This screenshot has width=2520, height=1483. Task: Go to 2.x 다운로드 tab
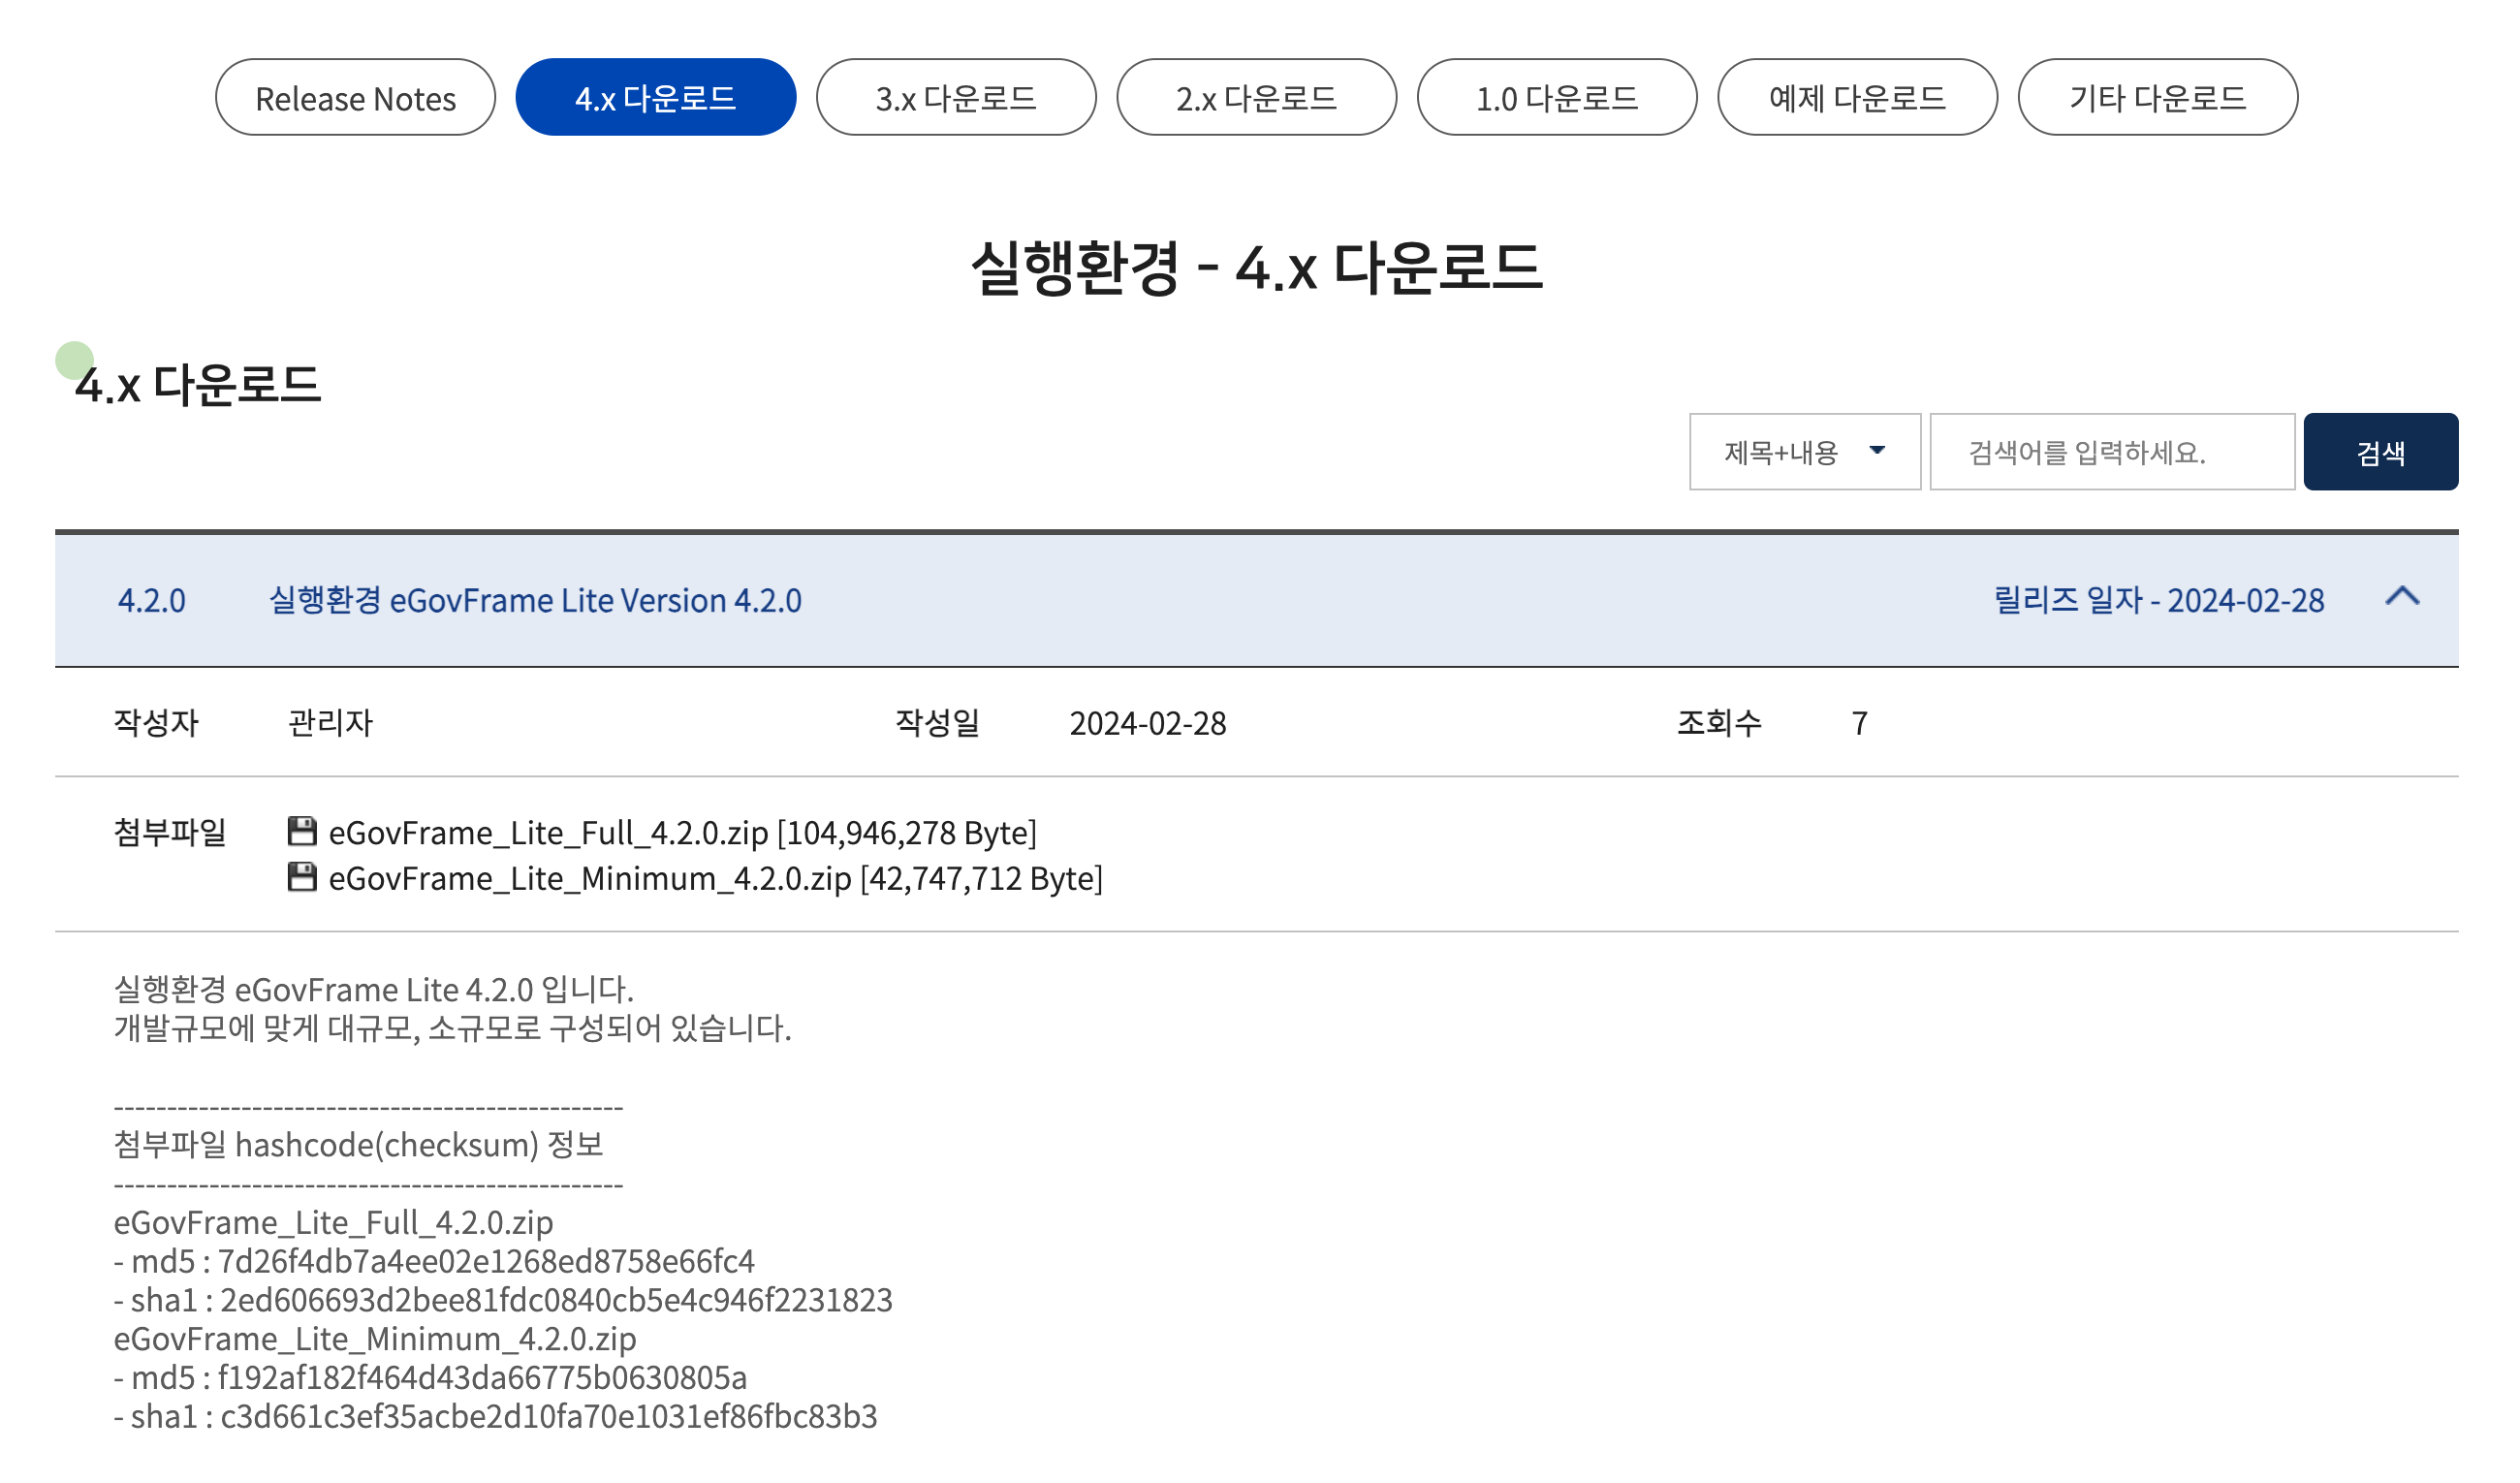tap(1256, 98)
